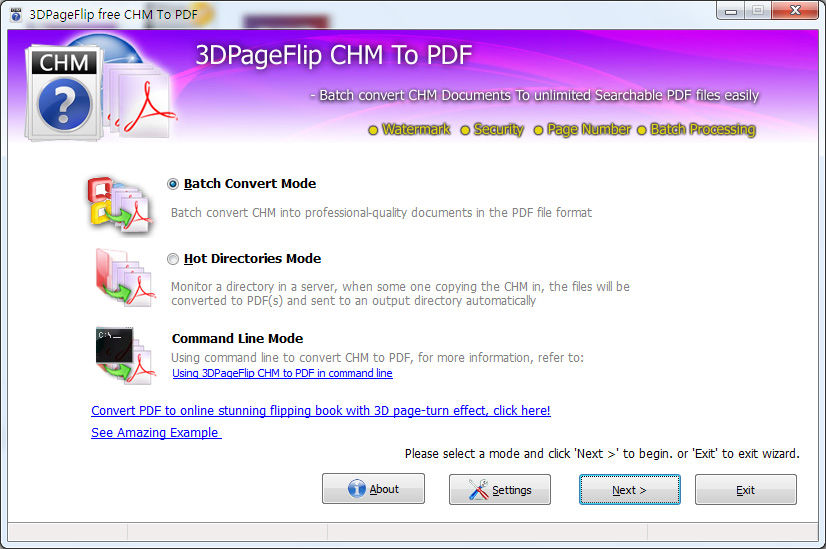Open the Settings dialog
826x549 pixels.
pos(499,489)
